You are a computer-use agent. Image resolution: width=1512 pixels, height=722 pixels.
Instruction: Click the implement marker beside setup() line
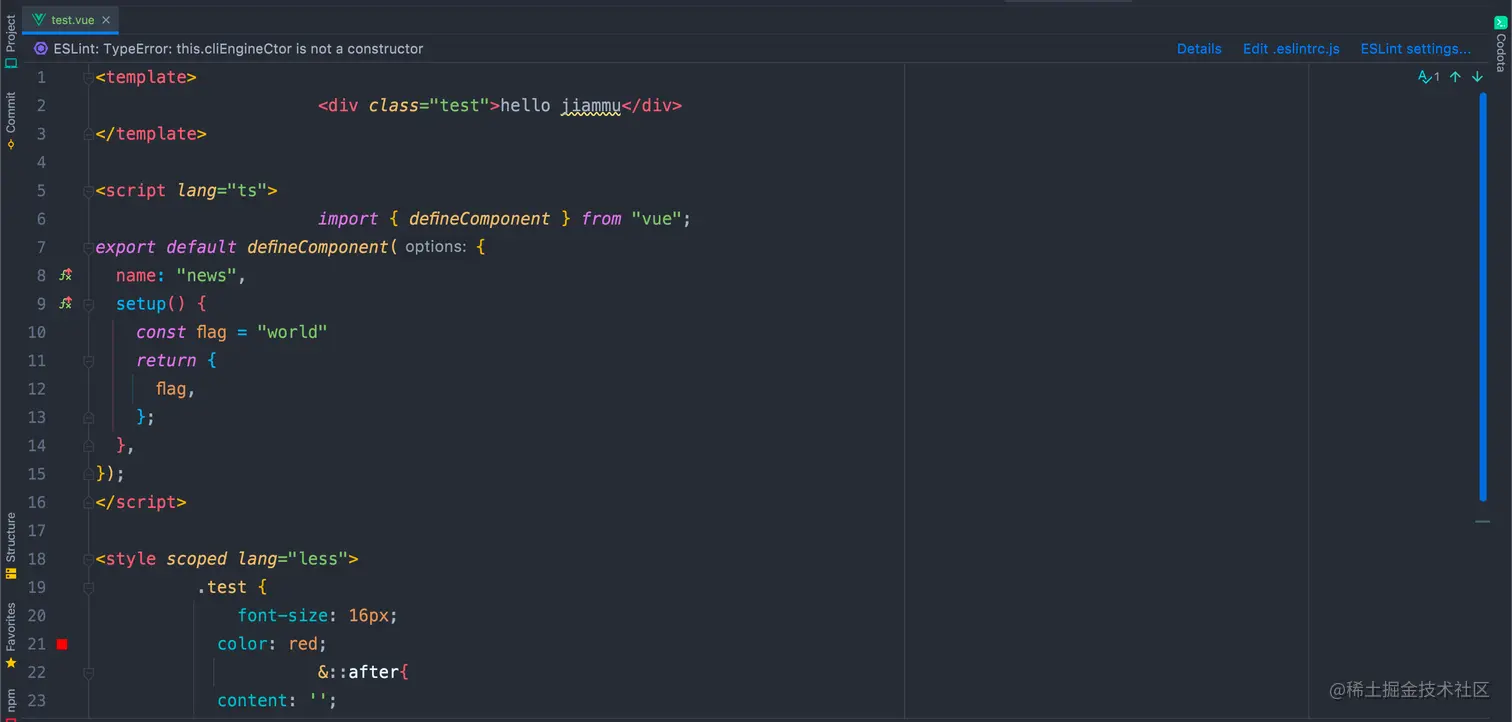tap(65, 303)
